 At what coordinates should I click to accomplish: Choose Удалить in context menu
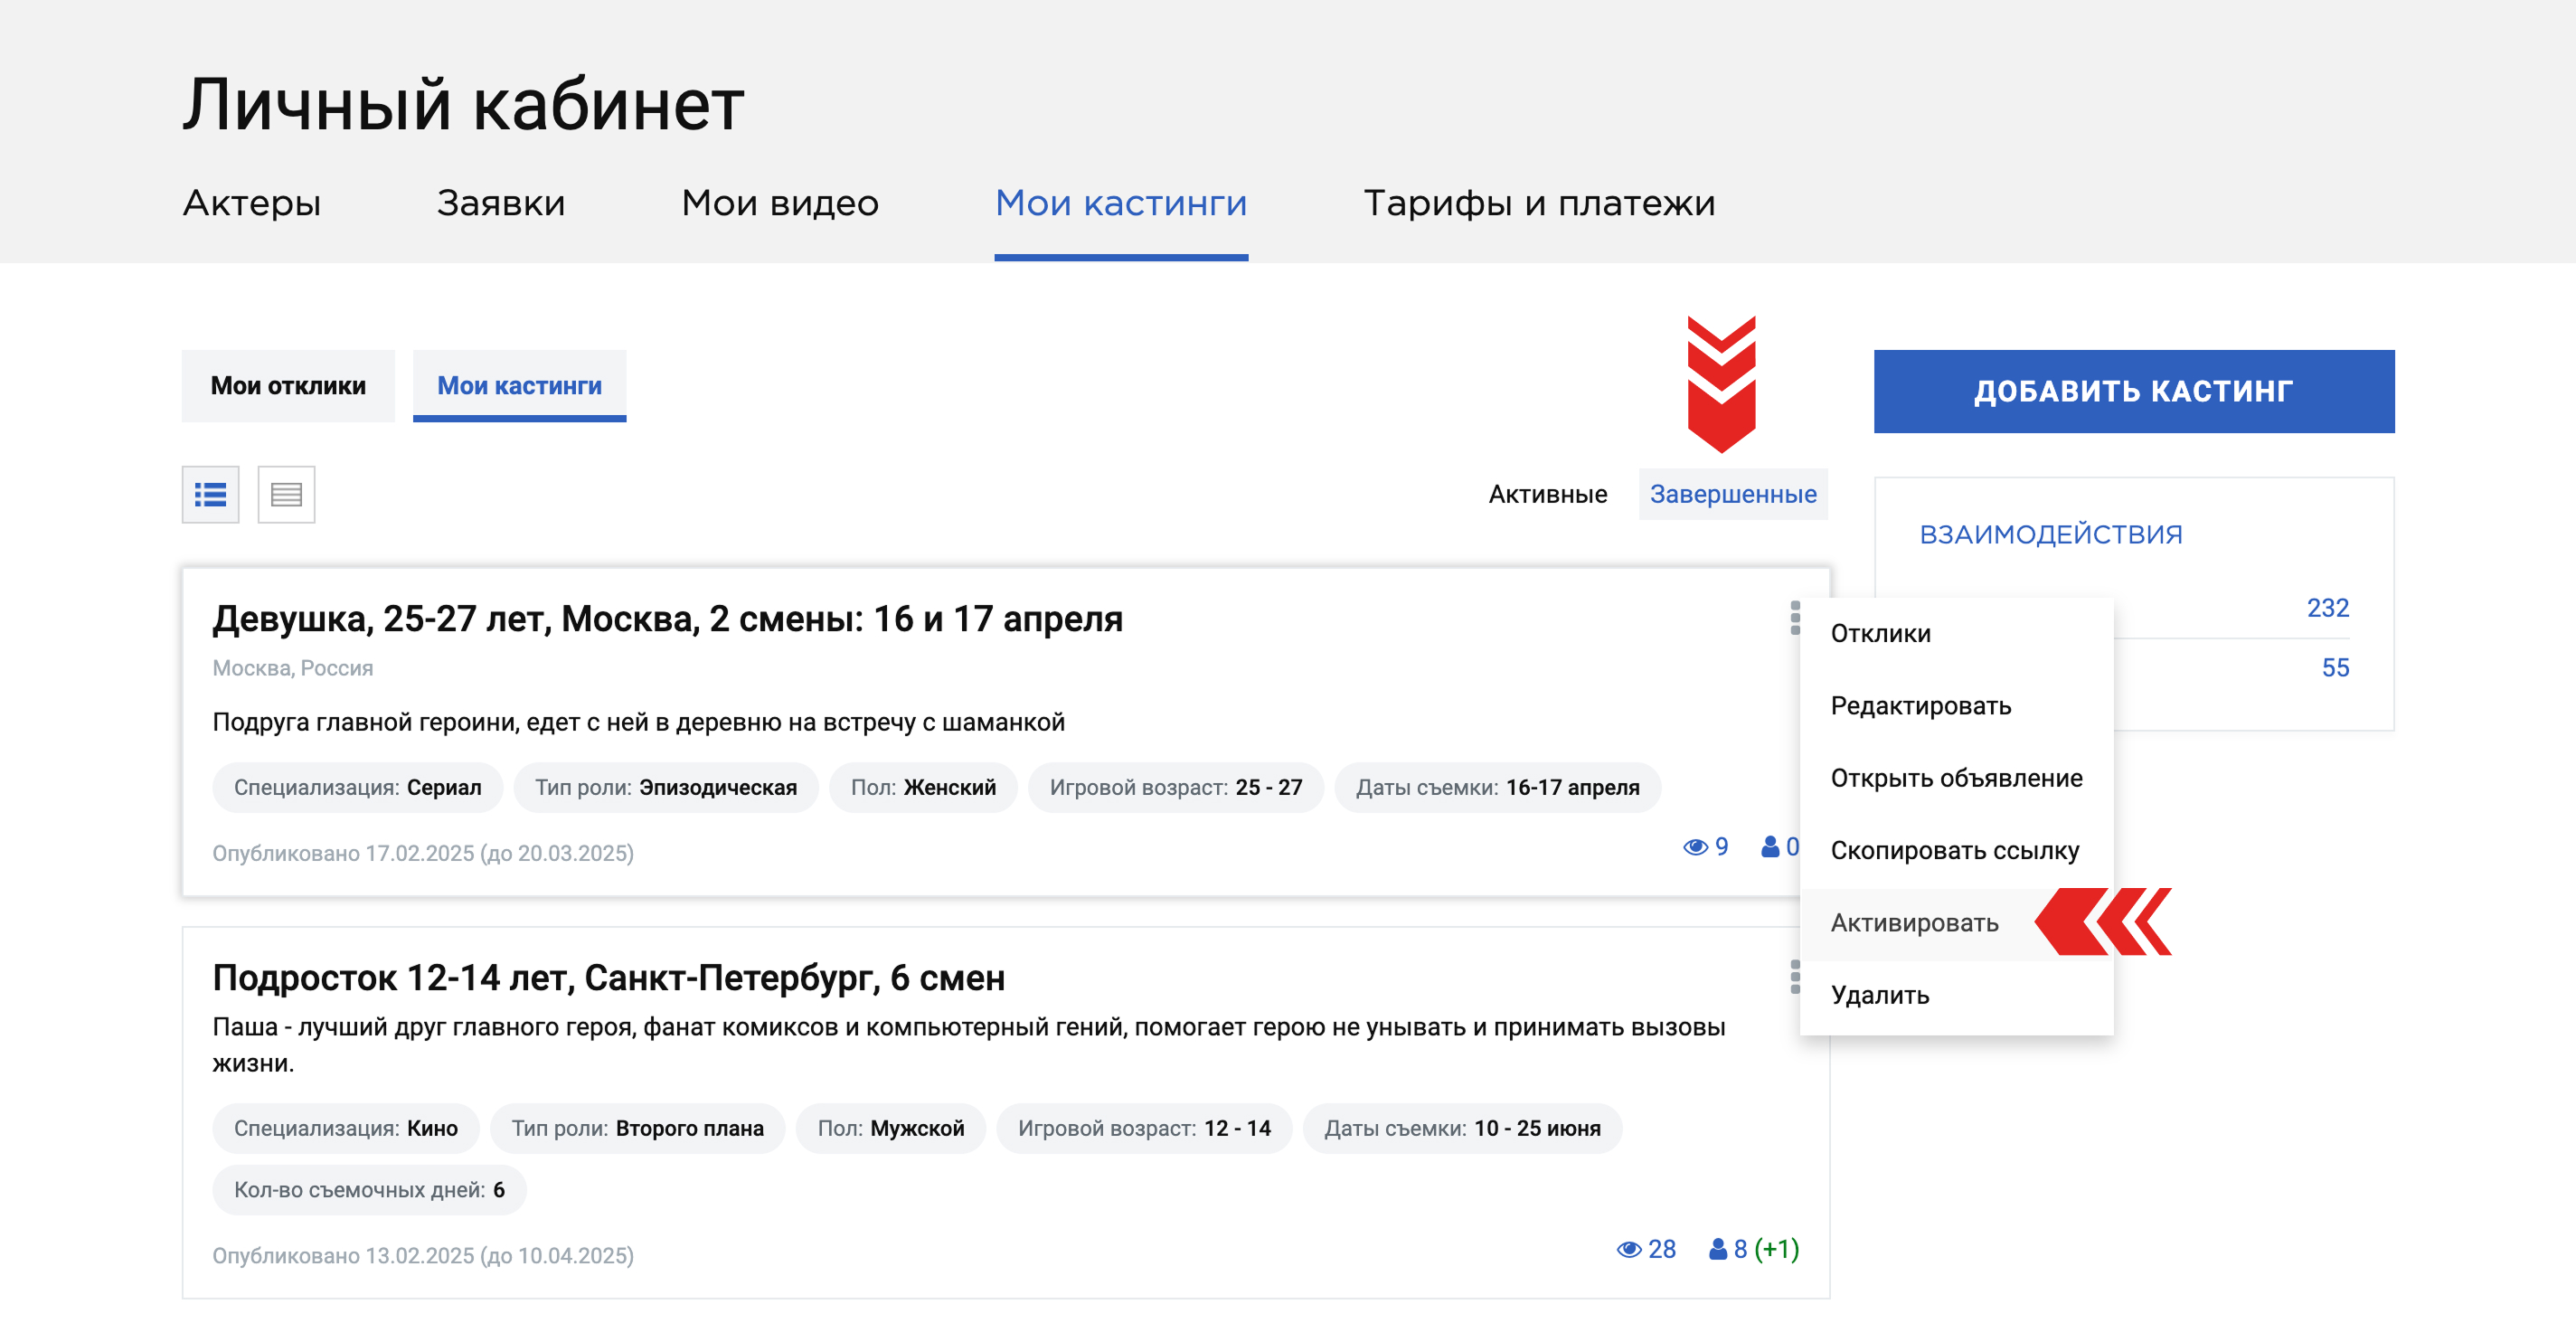[1956, 995]
